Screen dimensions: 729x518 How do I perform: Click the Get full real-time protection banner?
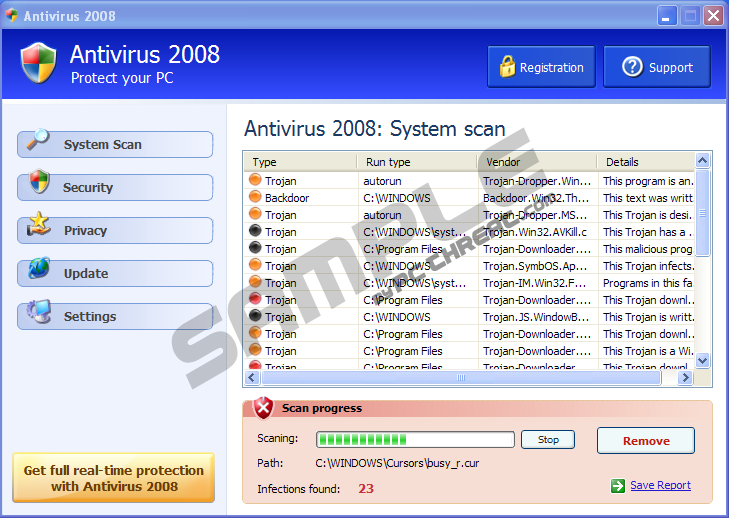point(113,478)
